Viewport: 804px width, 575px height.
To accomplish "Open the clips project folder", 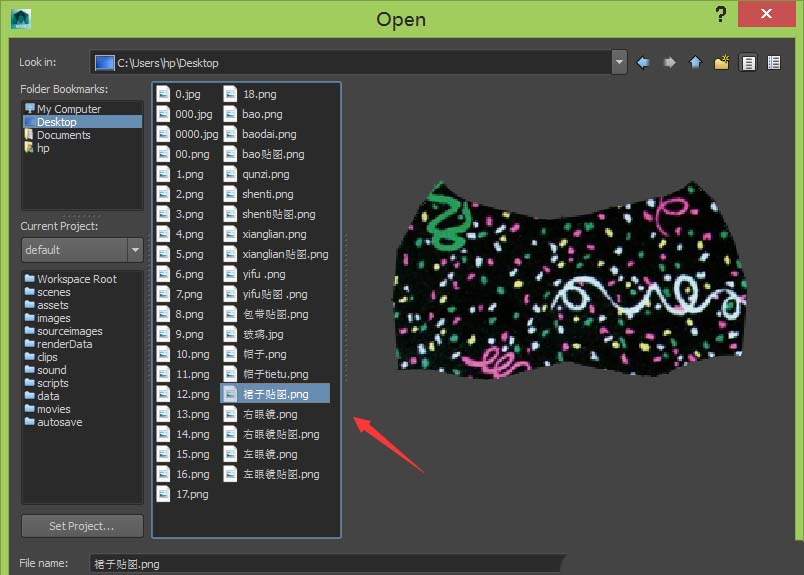I will pyautogui.click(x=41, y=357).
